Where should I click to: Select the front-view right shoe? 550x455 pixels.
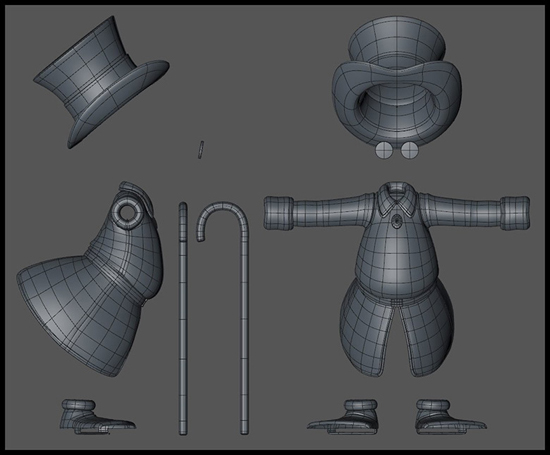tap(451, 416)
